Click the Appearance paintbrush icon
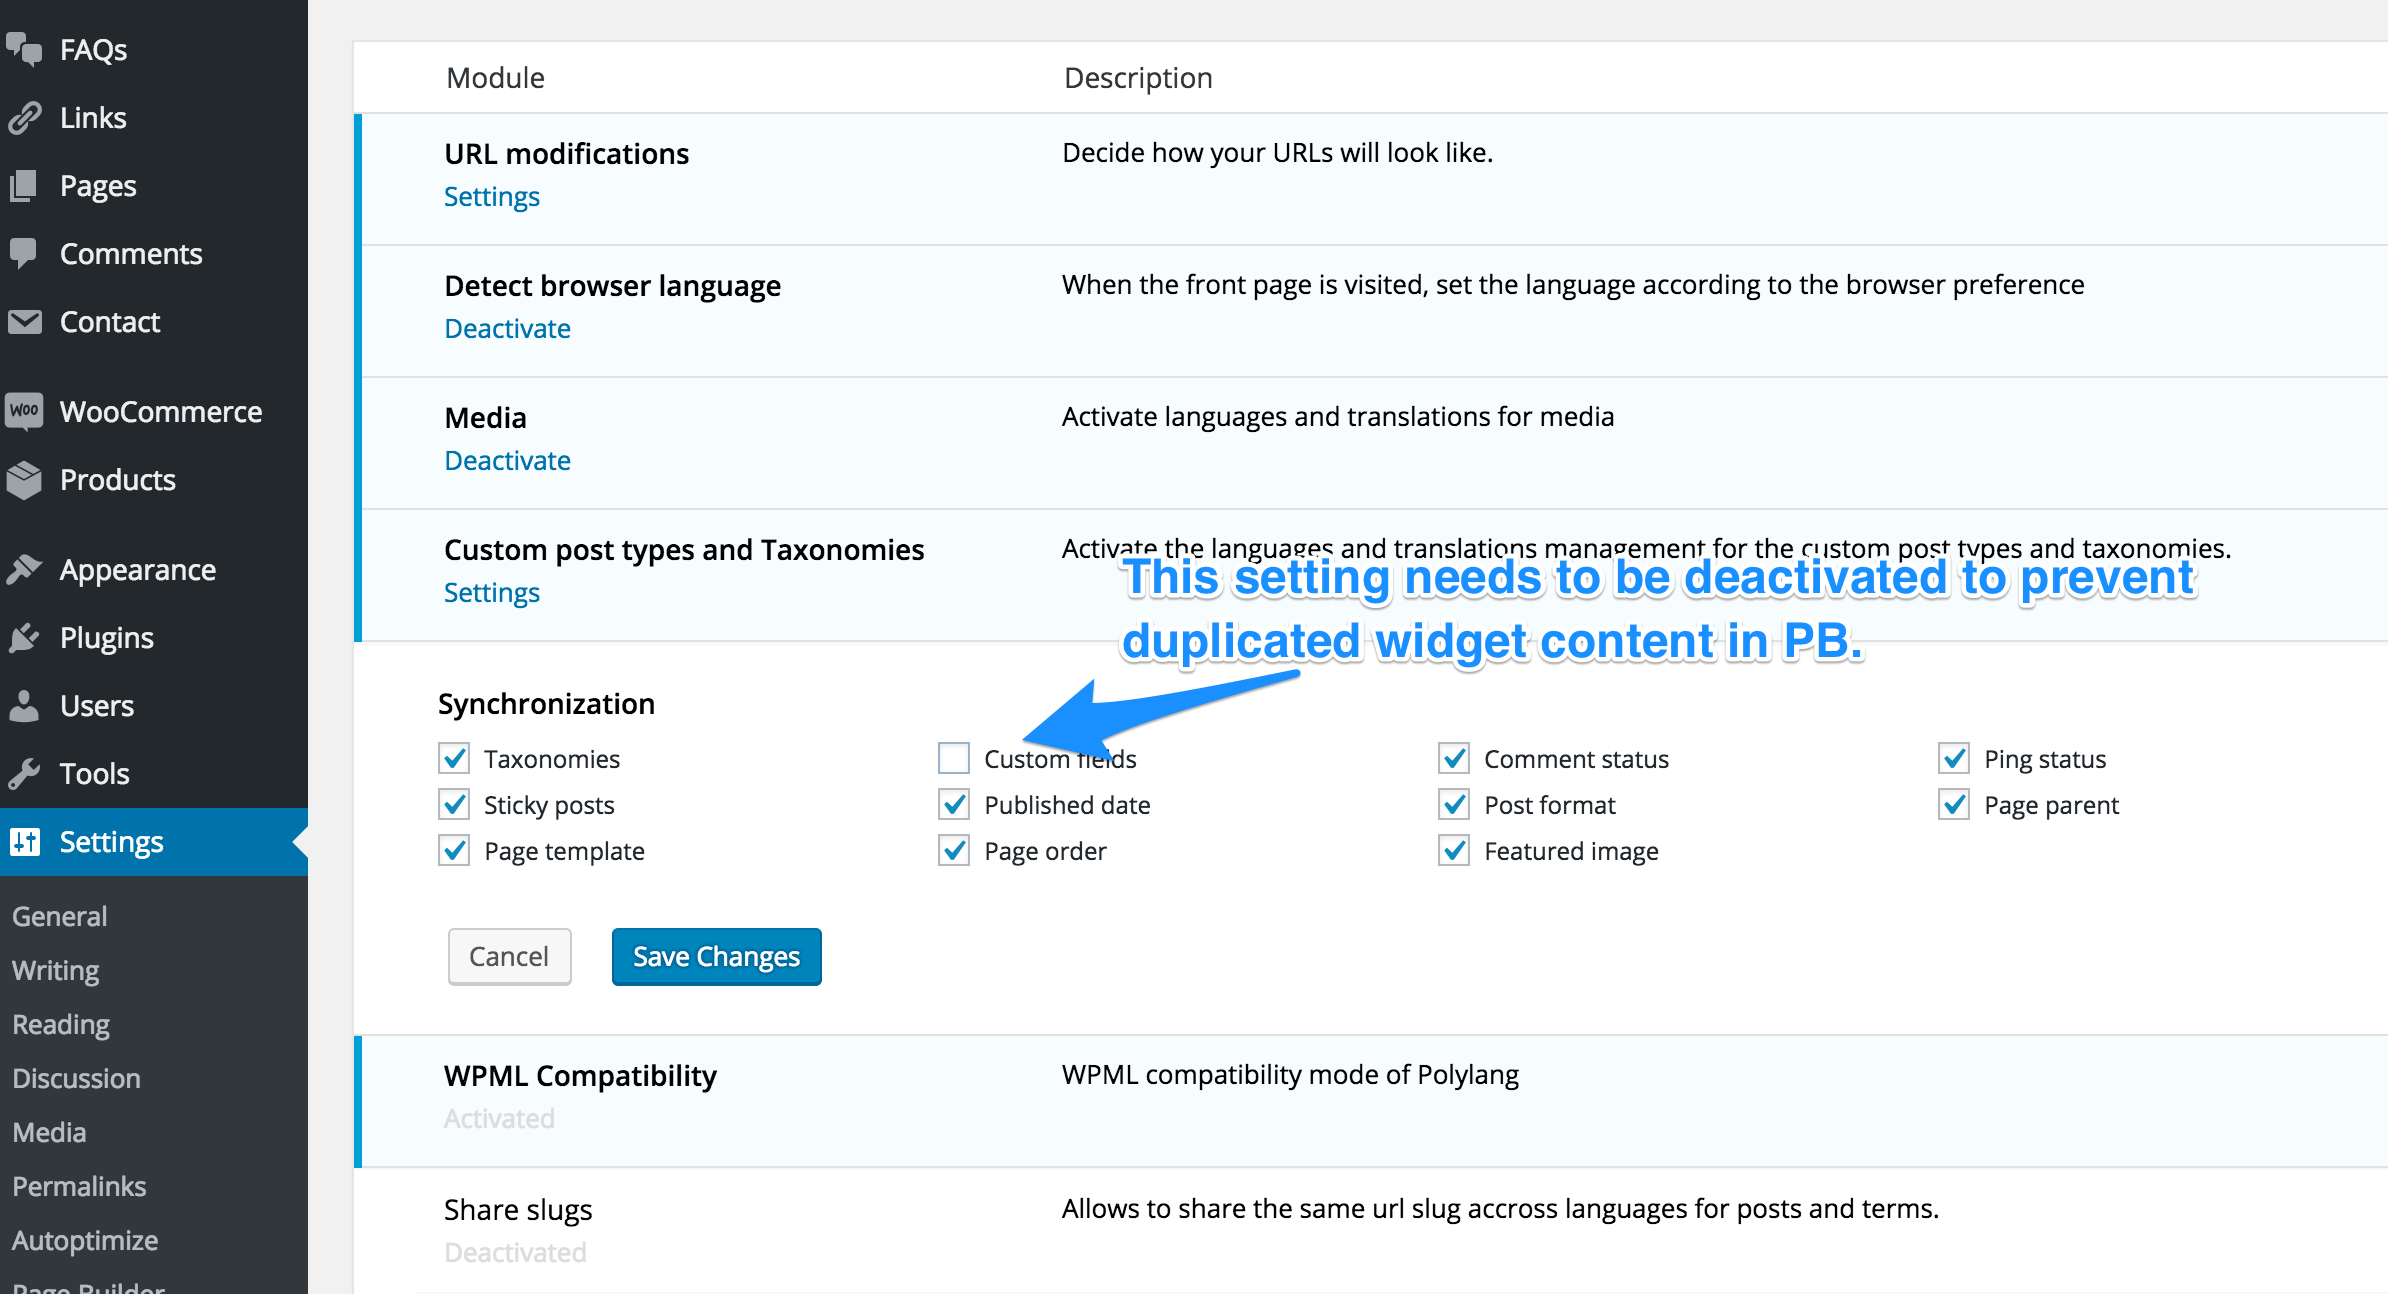This screenshot has width=2388, height=1294. [24, 569]
